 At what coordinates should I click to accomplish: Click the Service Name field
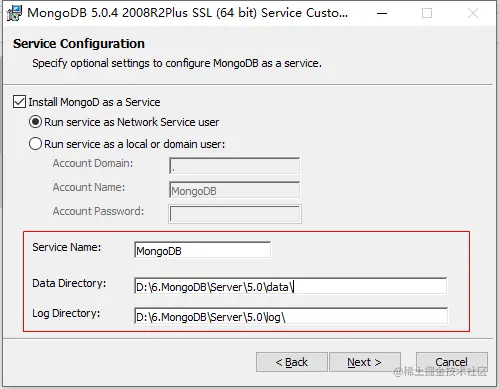click(202, 250)
